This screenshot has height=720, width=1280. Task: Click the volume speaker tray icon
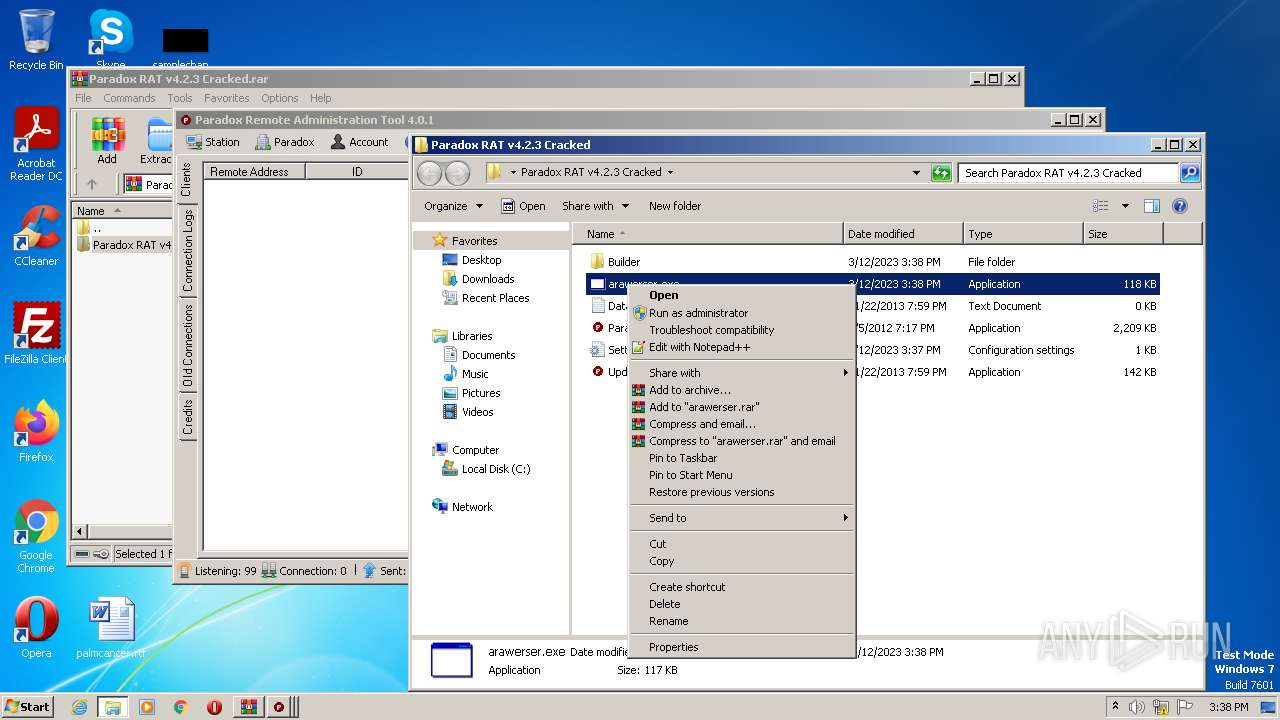tap(1137, 707)
